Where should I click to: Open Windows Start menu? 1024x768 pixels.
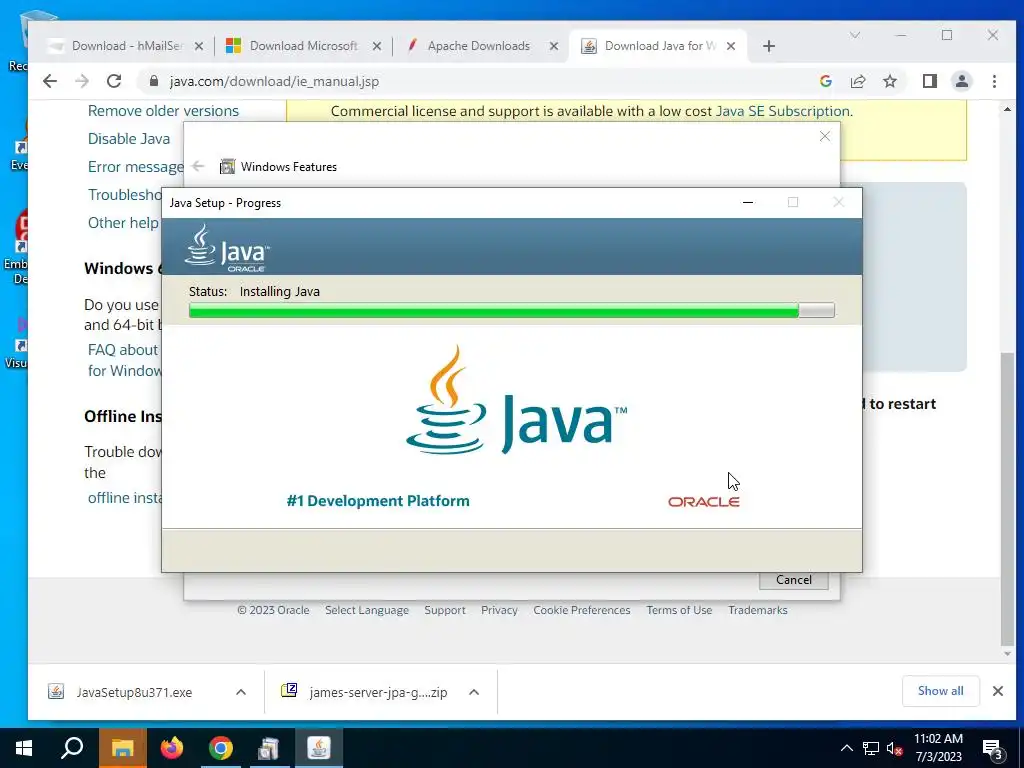coord(24,748)
